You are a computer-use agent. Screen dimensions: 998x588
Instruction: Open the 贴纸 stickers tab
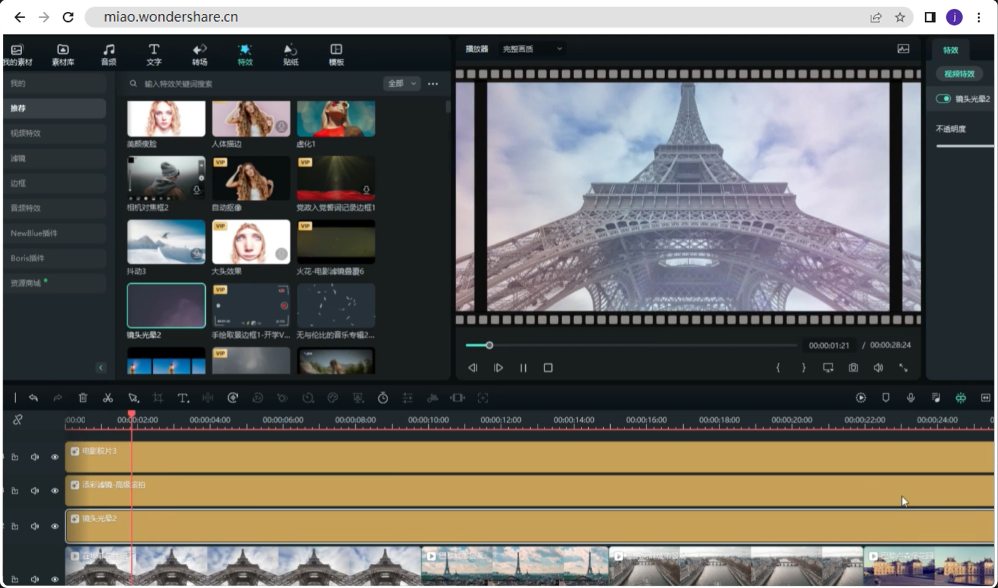click(x=290, y=55)
